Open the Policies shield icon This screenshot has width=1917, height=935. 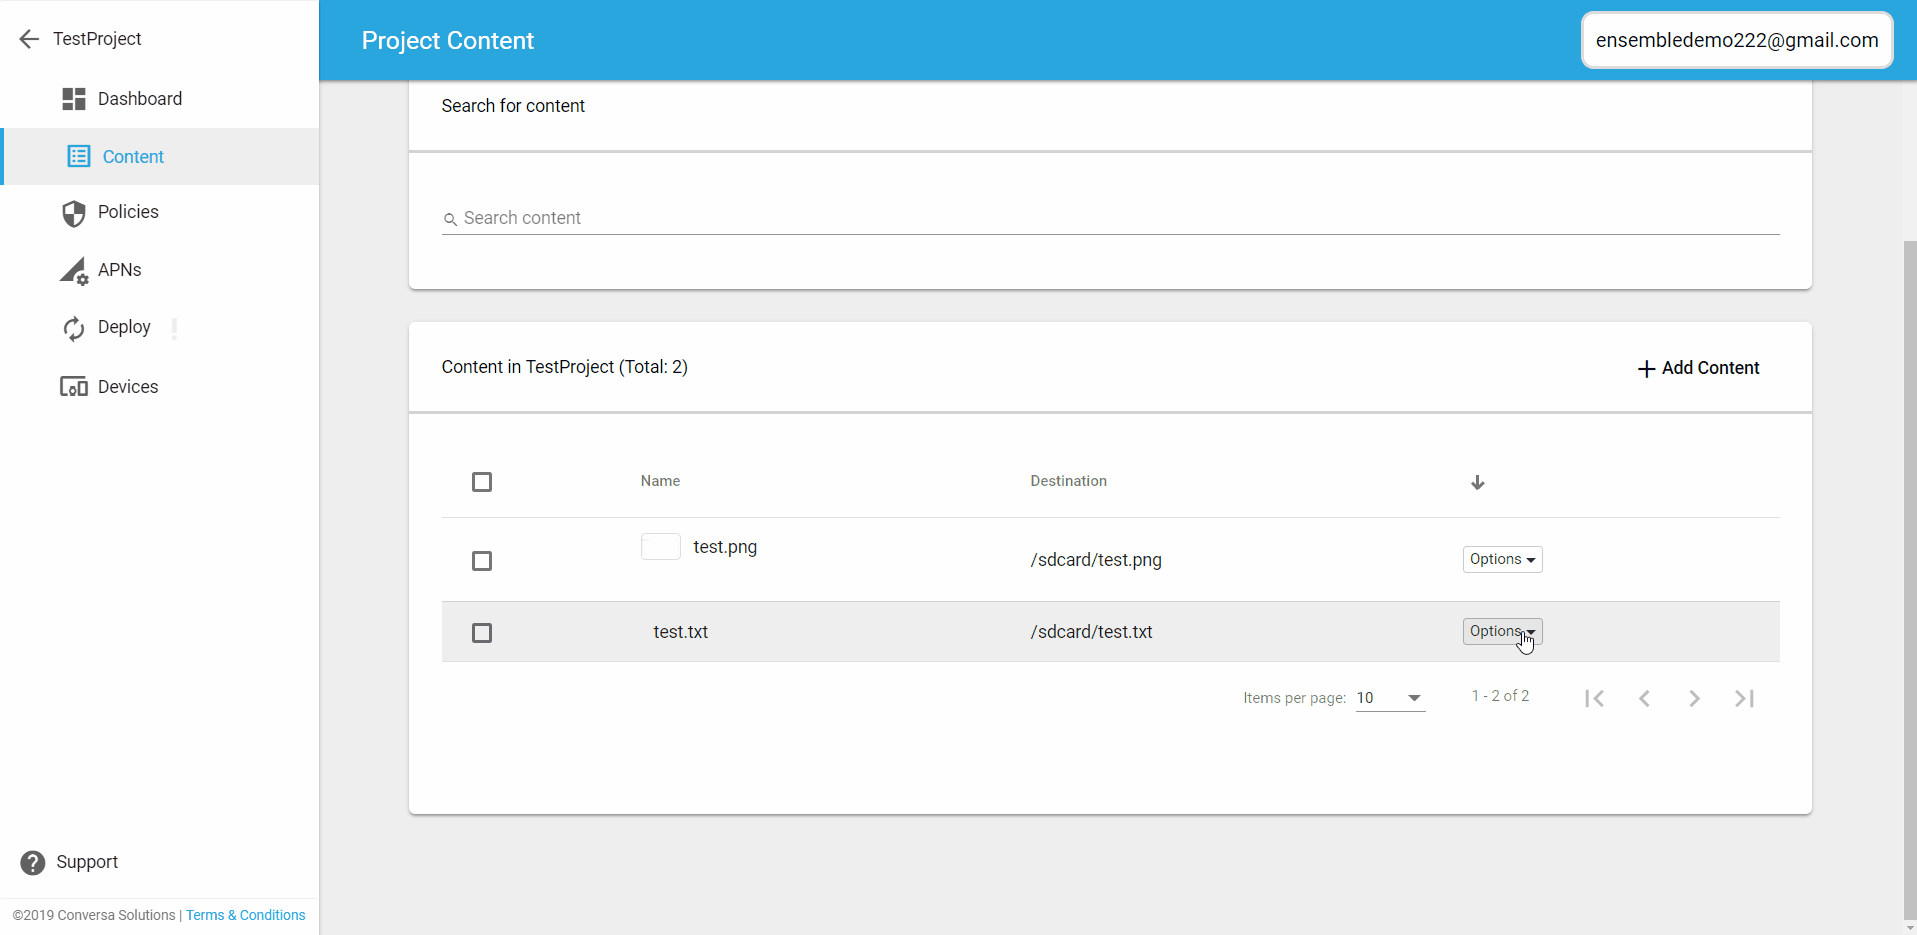(74, 213)
